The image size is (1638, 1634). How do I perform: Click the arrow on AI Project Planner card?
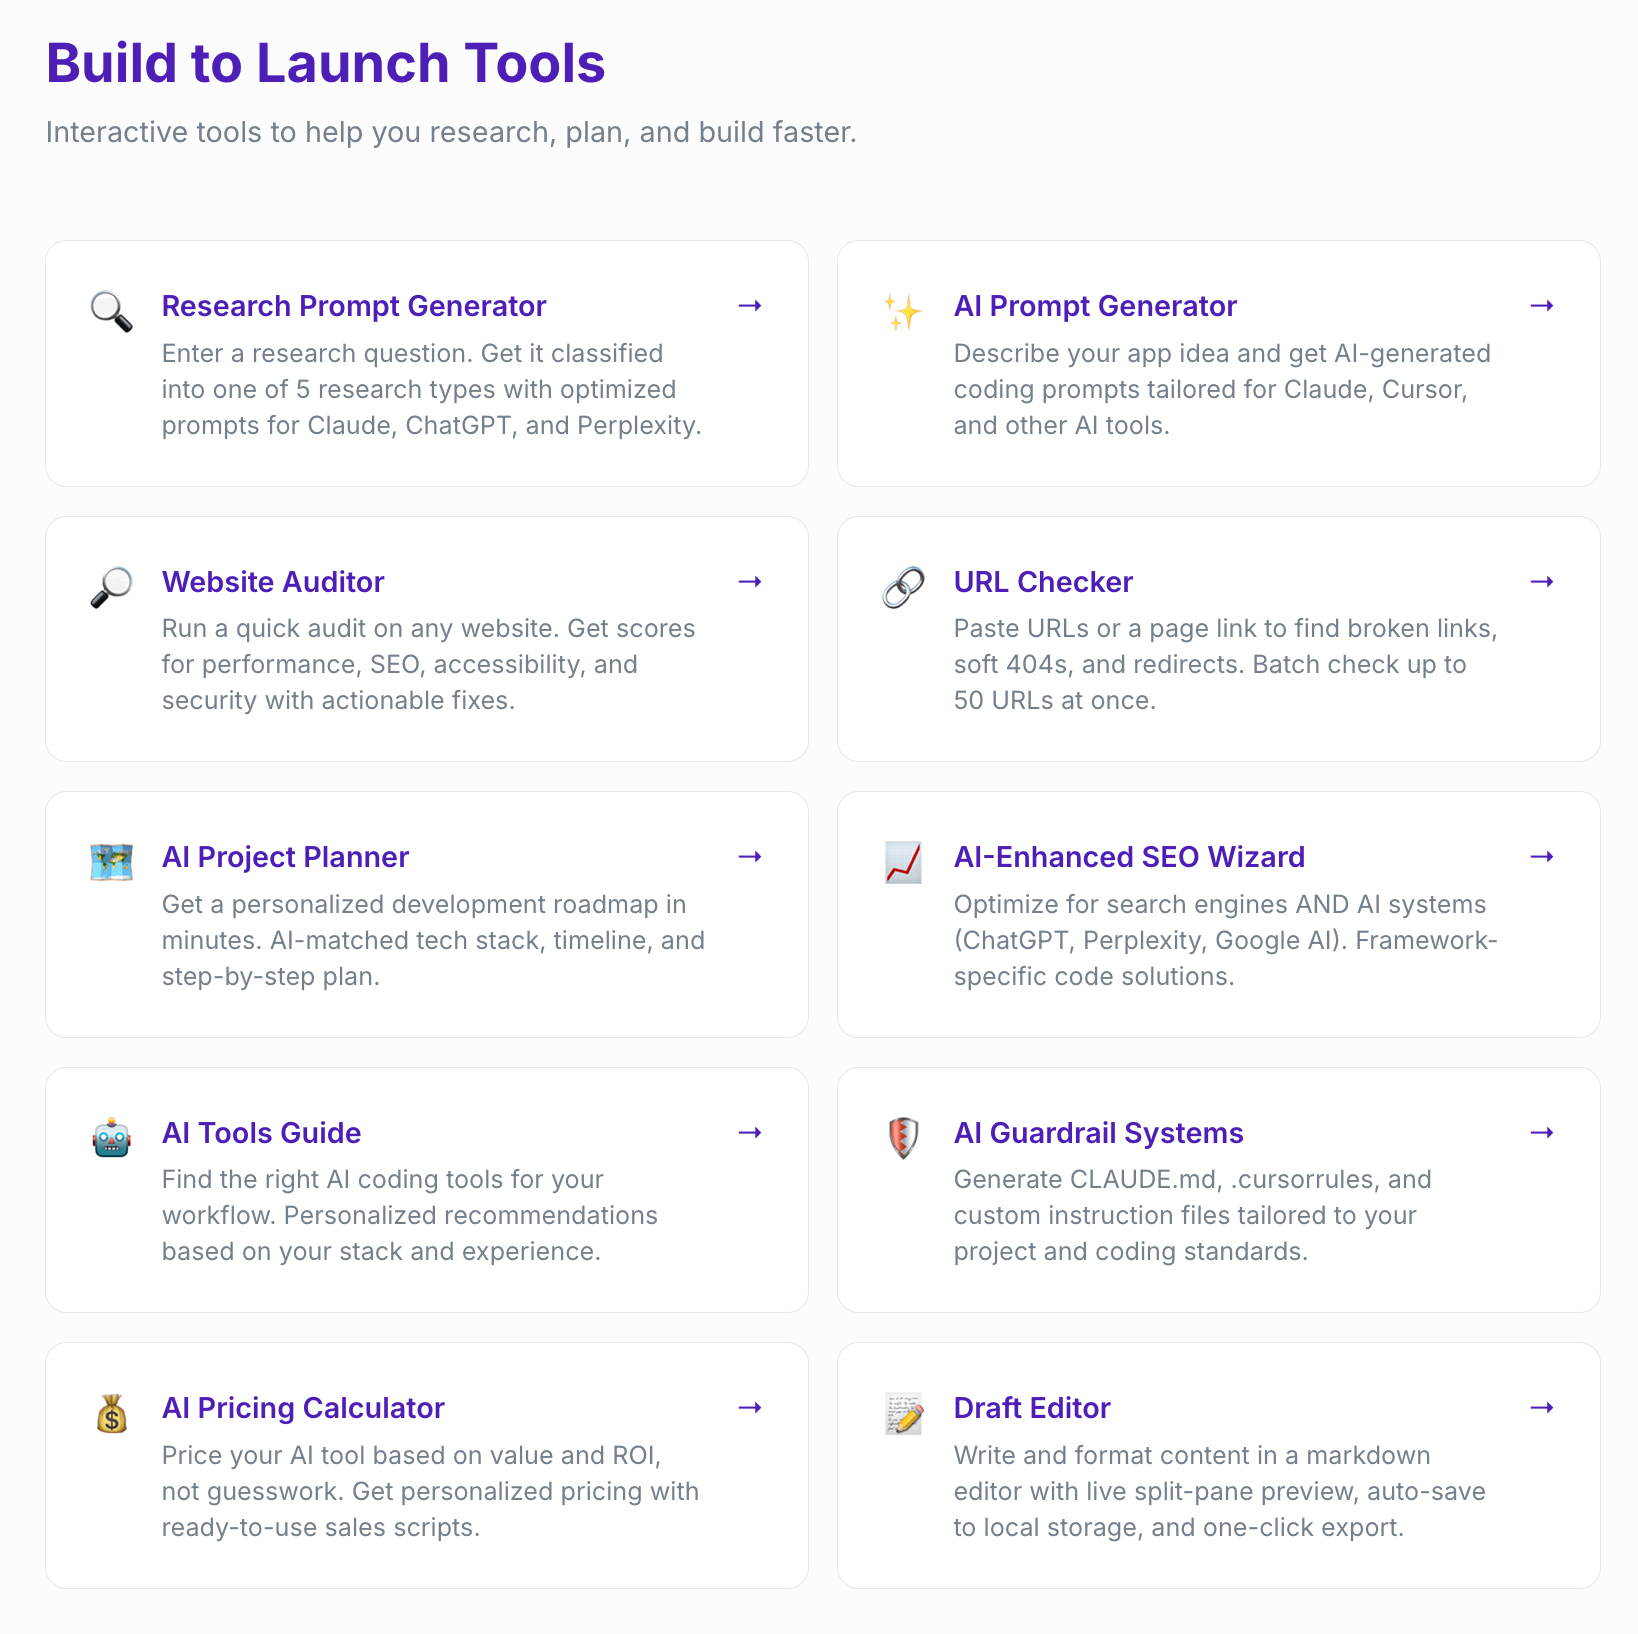point(750,857)
